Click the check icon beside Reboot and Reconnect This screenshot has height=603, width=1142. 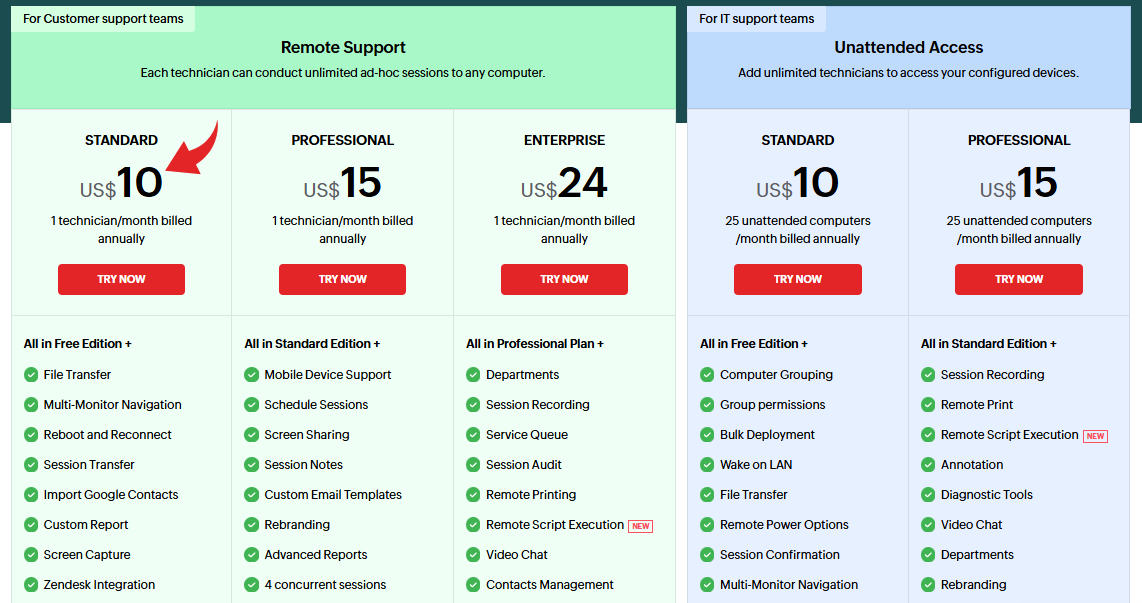31,435
